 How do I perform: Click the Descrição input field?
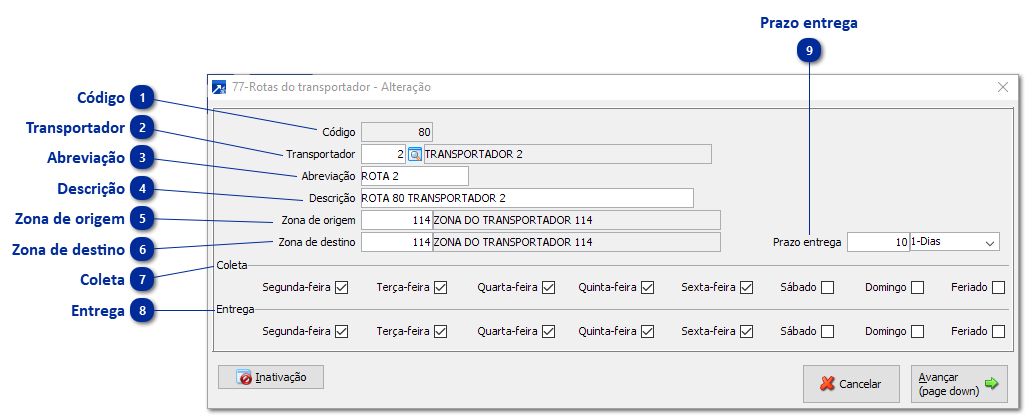tap(526, 198)
